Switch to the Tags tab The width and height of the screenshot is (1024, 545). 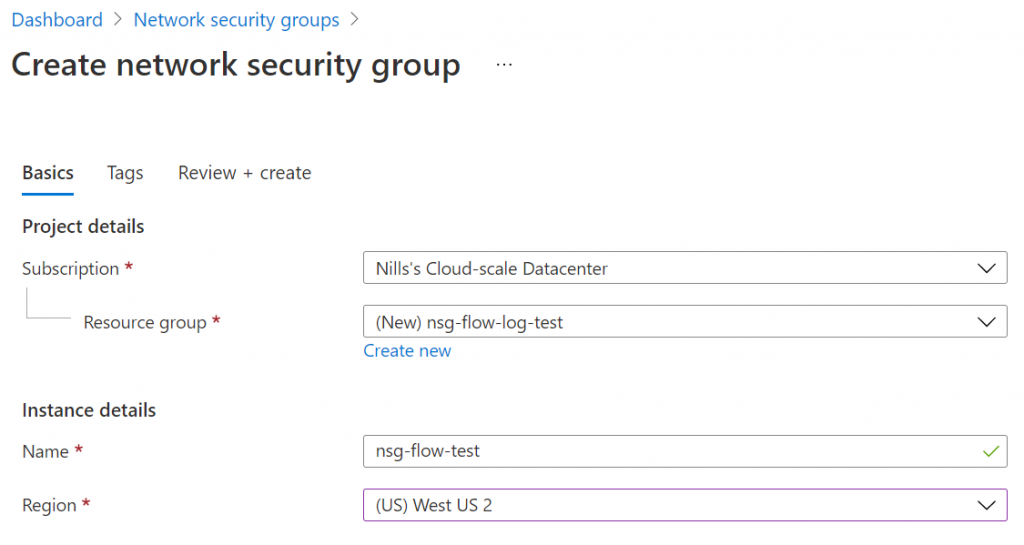(125, 173)
